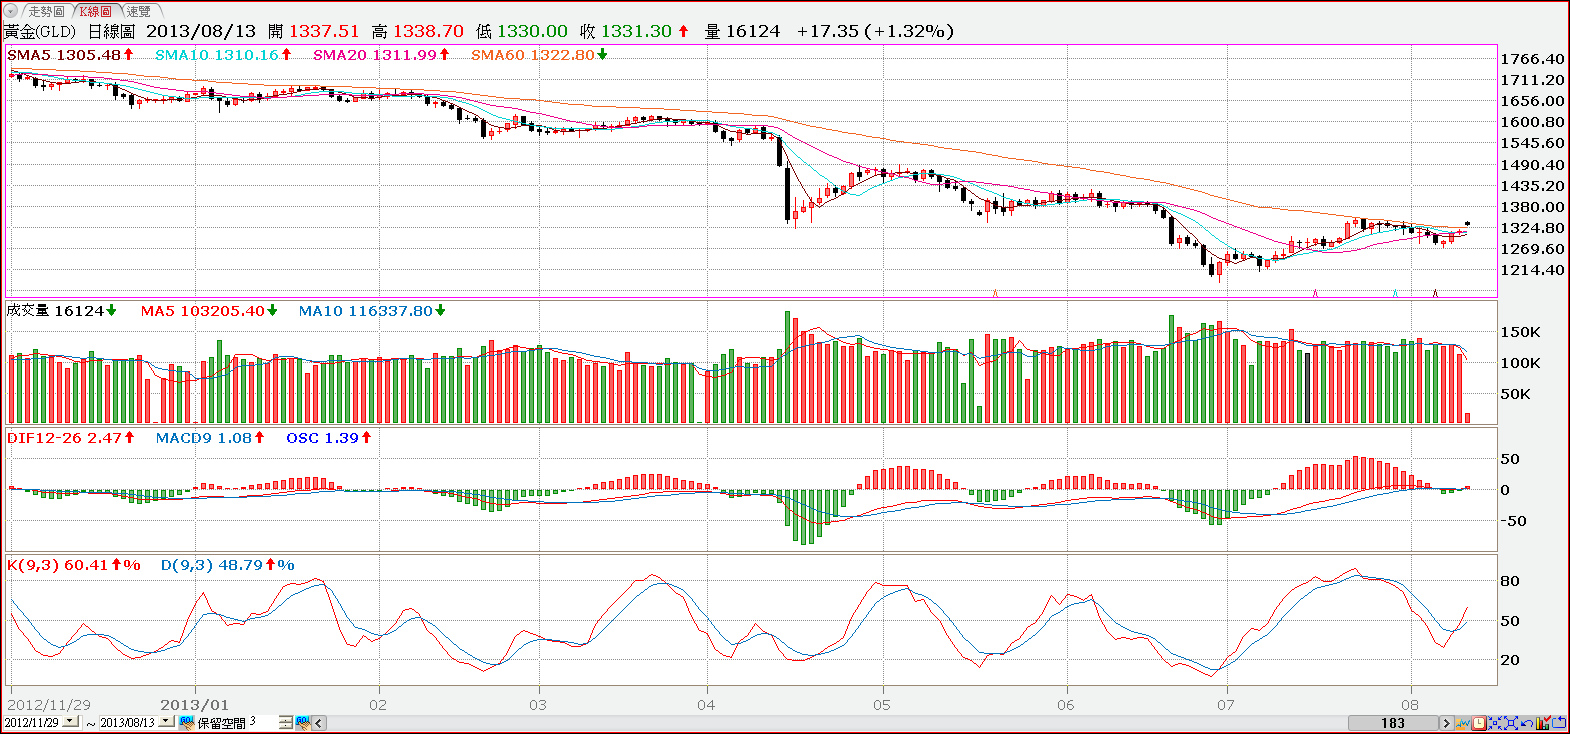The image size is (1570, 734).
Task: Click the 黃金(GLD) symbol name
Action: (40, 31)
